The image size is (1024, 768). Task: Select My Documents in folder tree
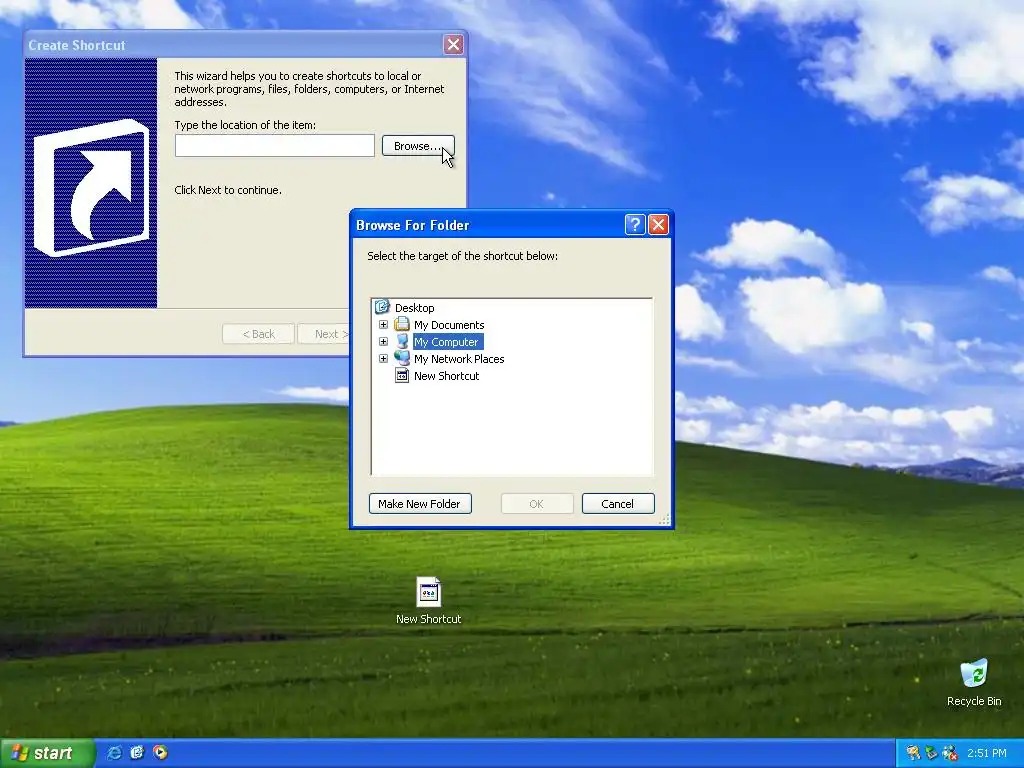(x=449, y=325)
